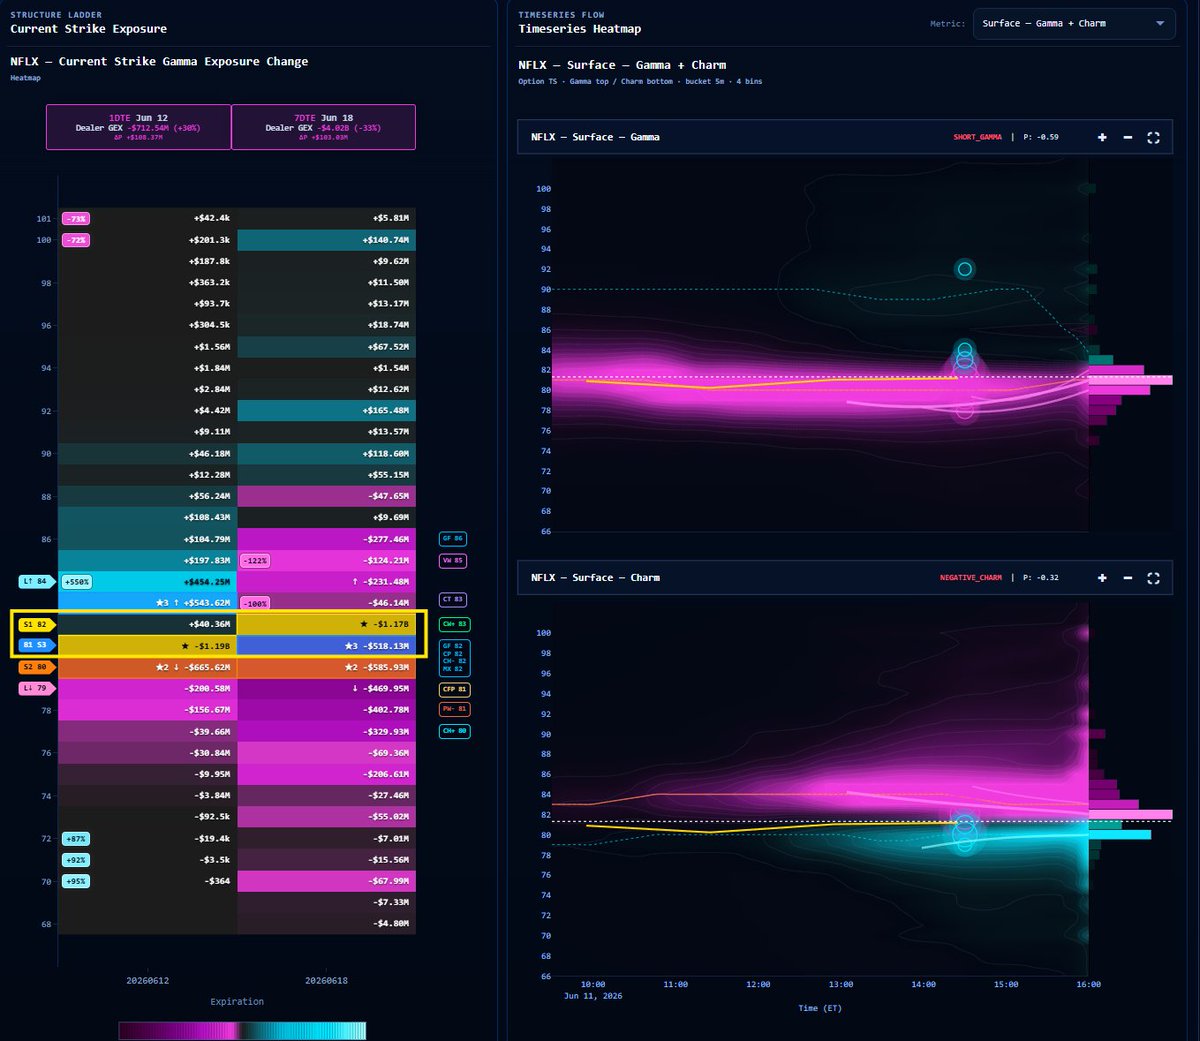Click the cyan CW+ 80 marker badge
The width and height of the screenshot is (1200, 1041).
(455, 731)
